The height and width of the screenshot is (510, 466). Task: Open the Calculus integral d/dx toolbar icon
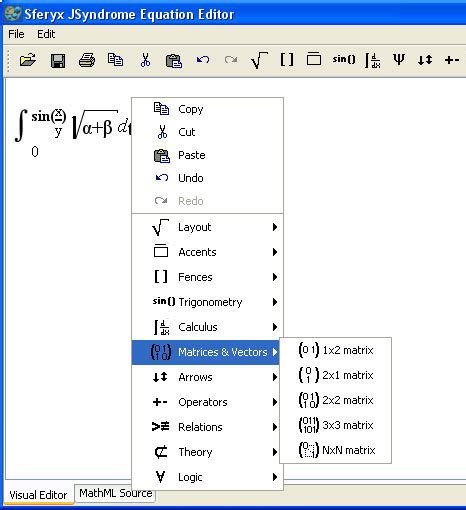tap(373, 60)
